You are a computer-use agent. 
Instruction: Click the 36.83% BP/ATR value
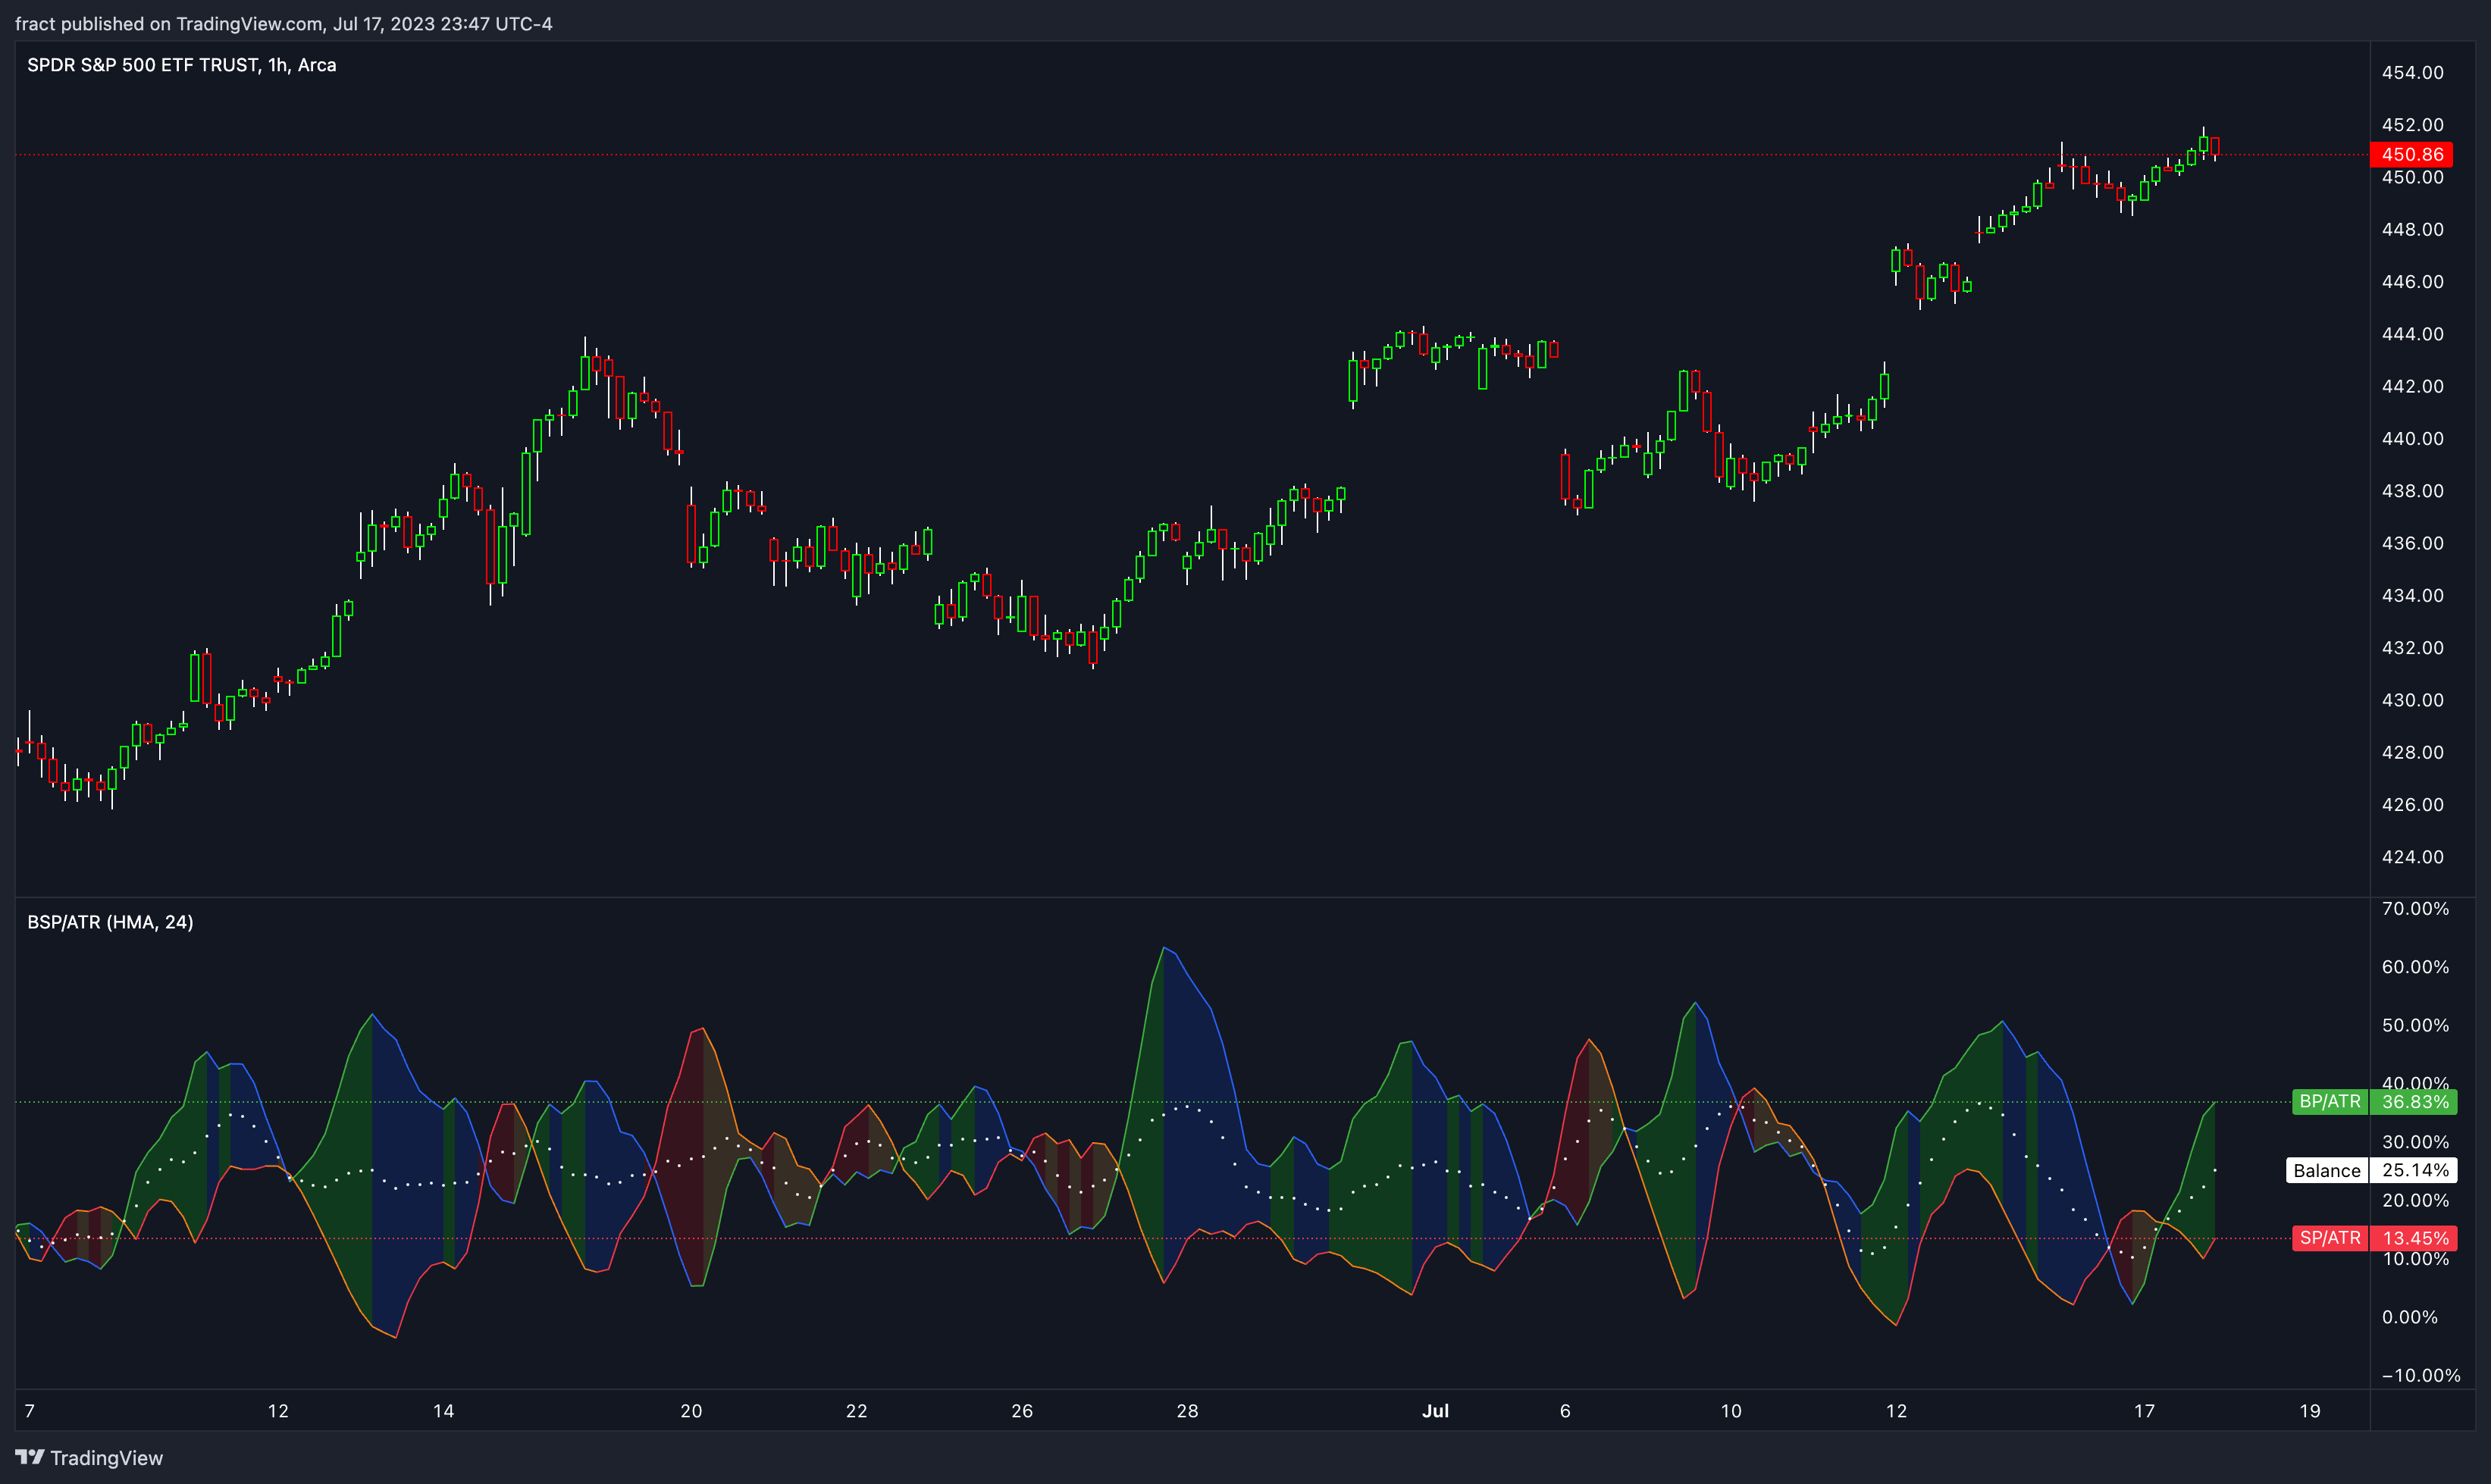click(2414, 1102)
